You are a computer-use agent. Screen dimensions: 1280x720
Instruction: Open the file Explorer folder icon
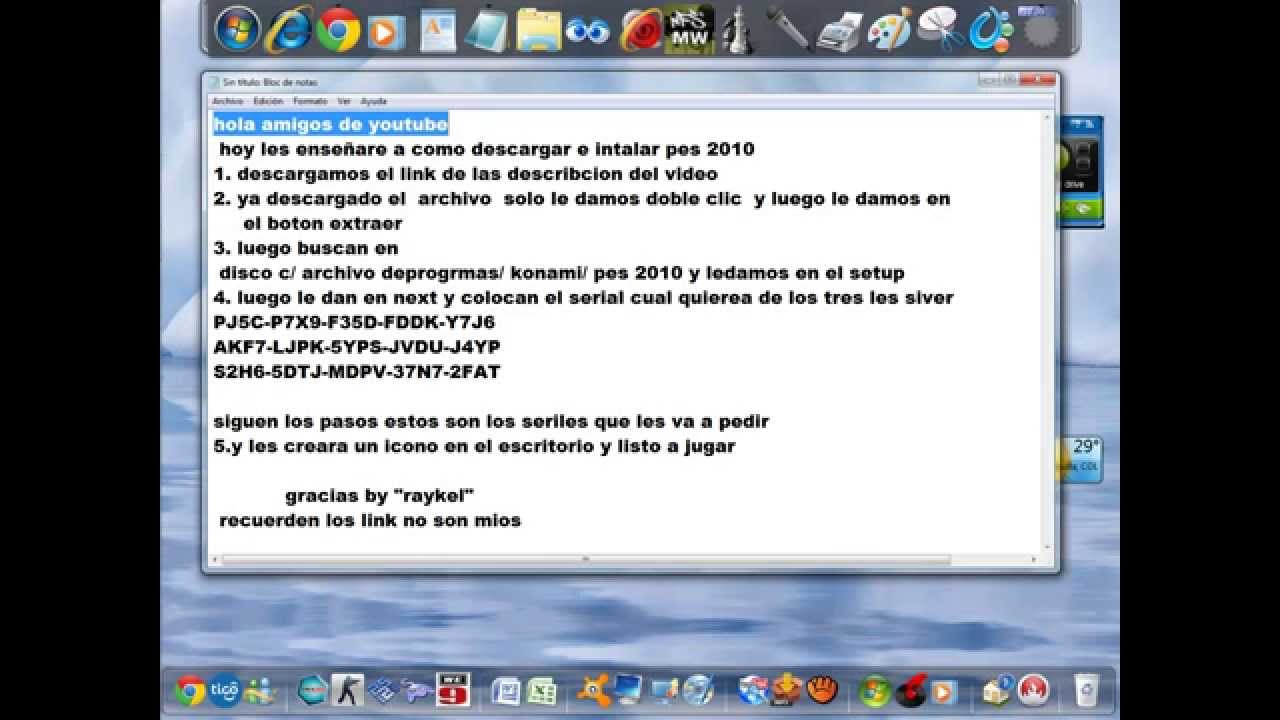(x=539, y=30)
